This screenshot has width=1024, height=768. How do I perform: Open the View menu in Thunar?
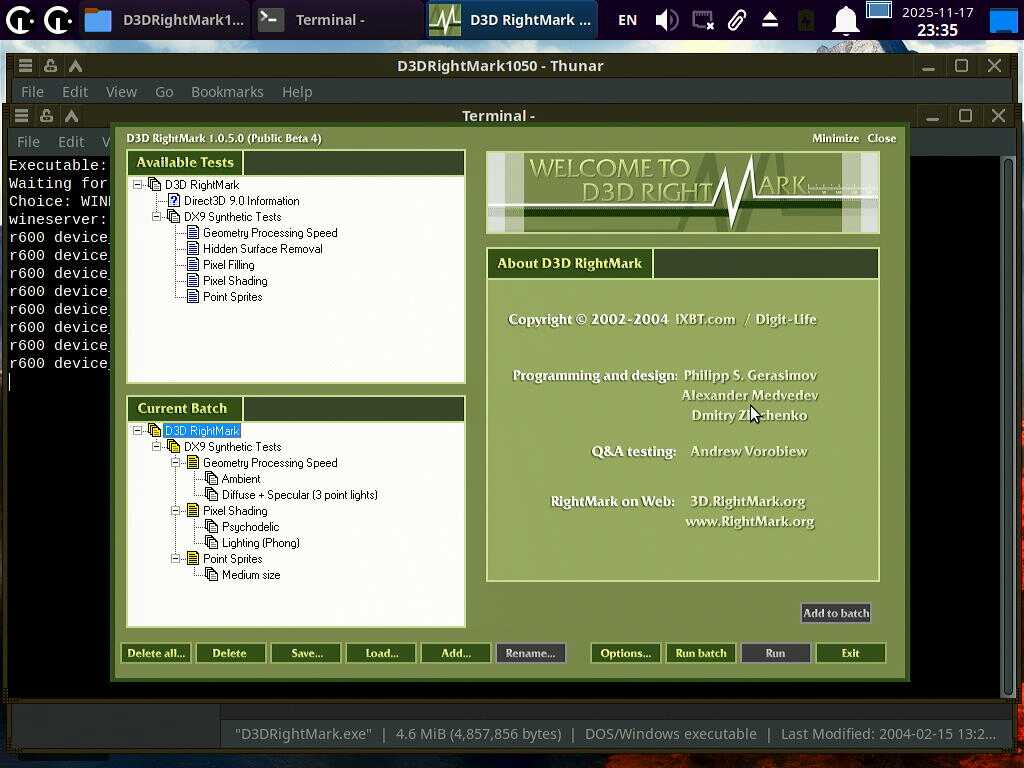[x=121, y=92]
